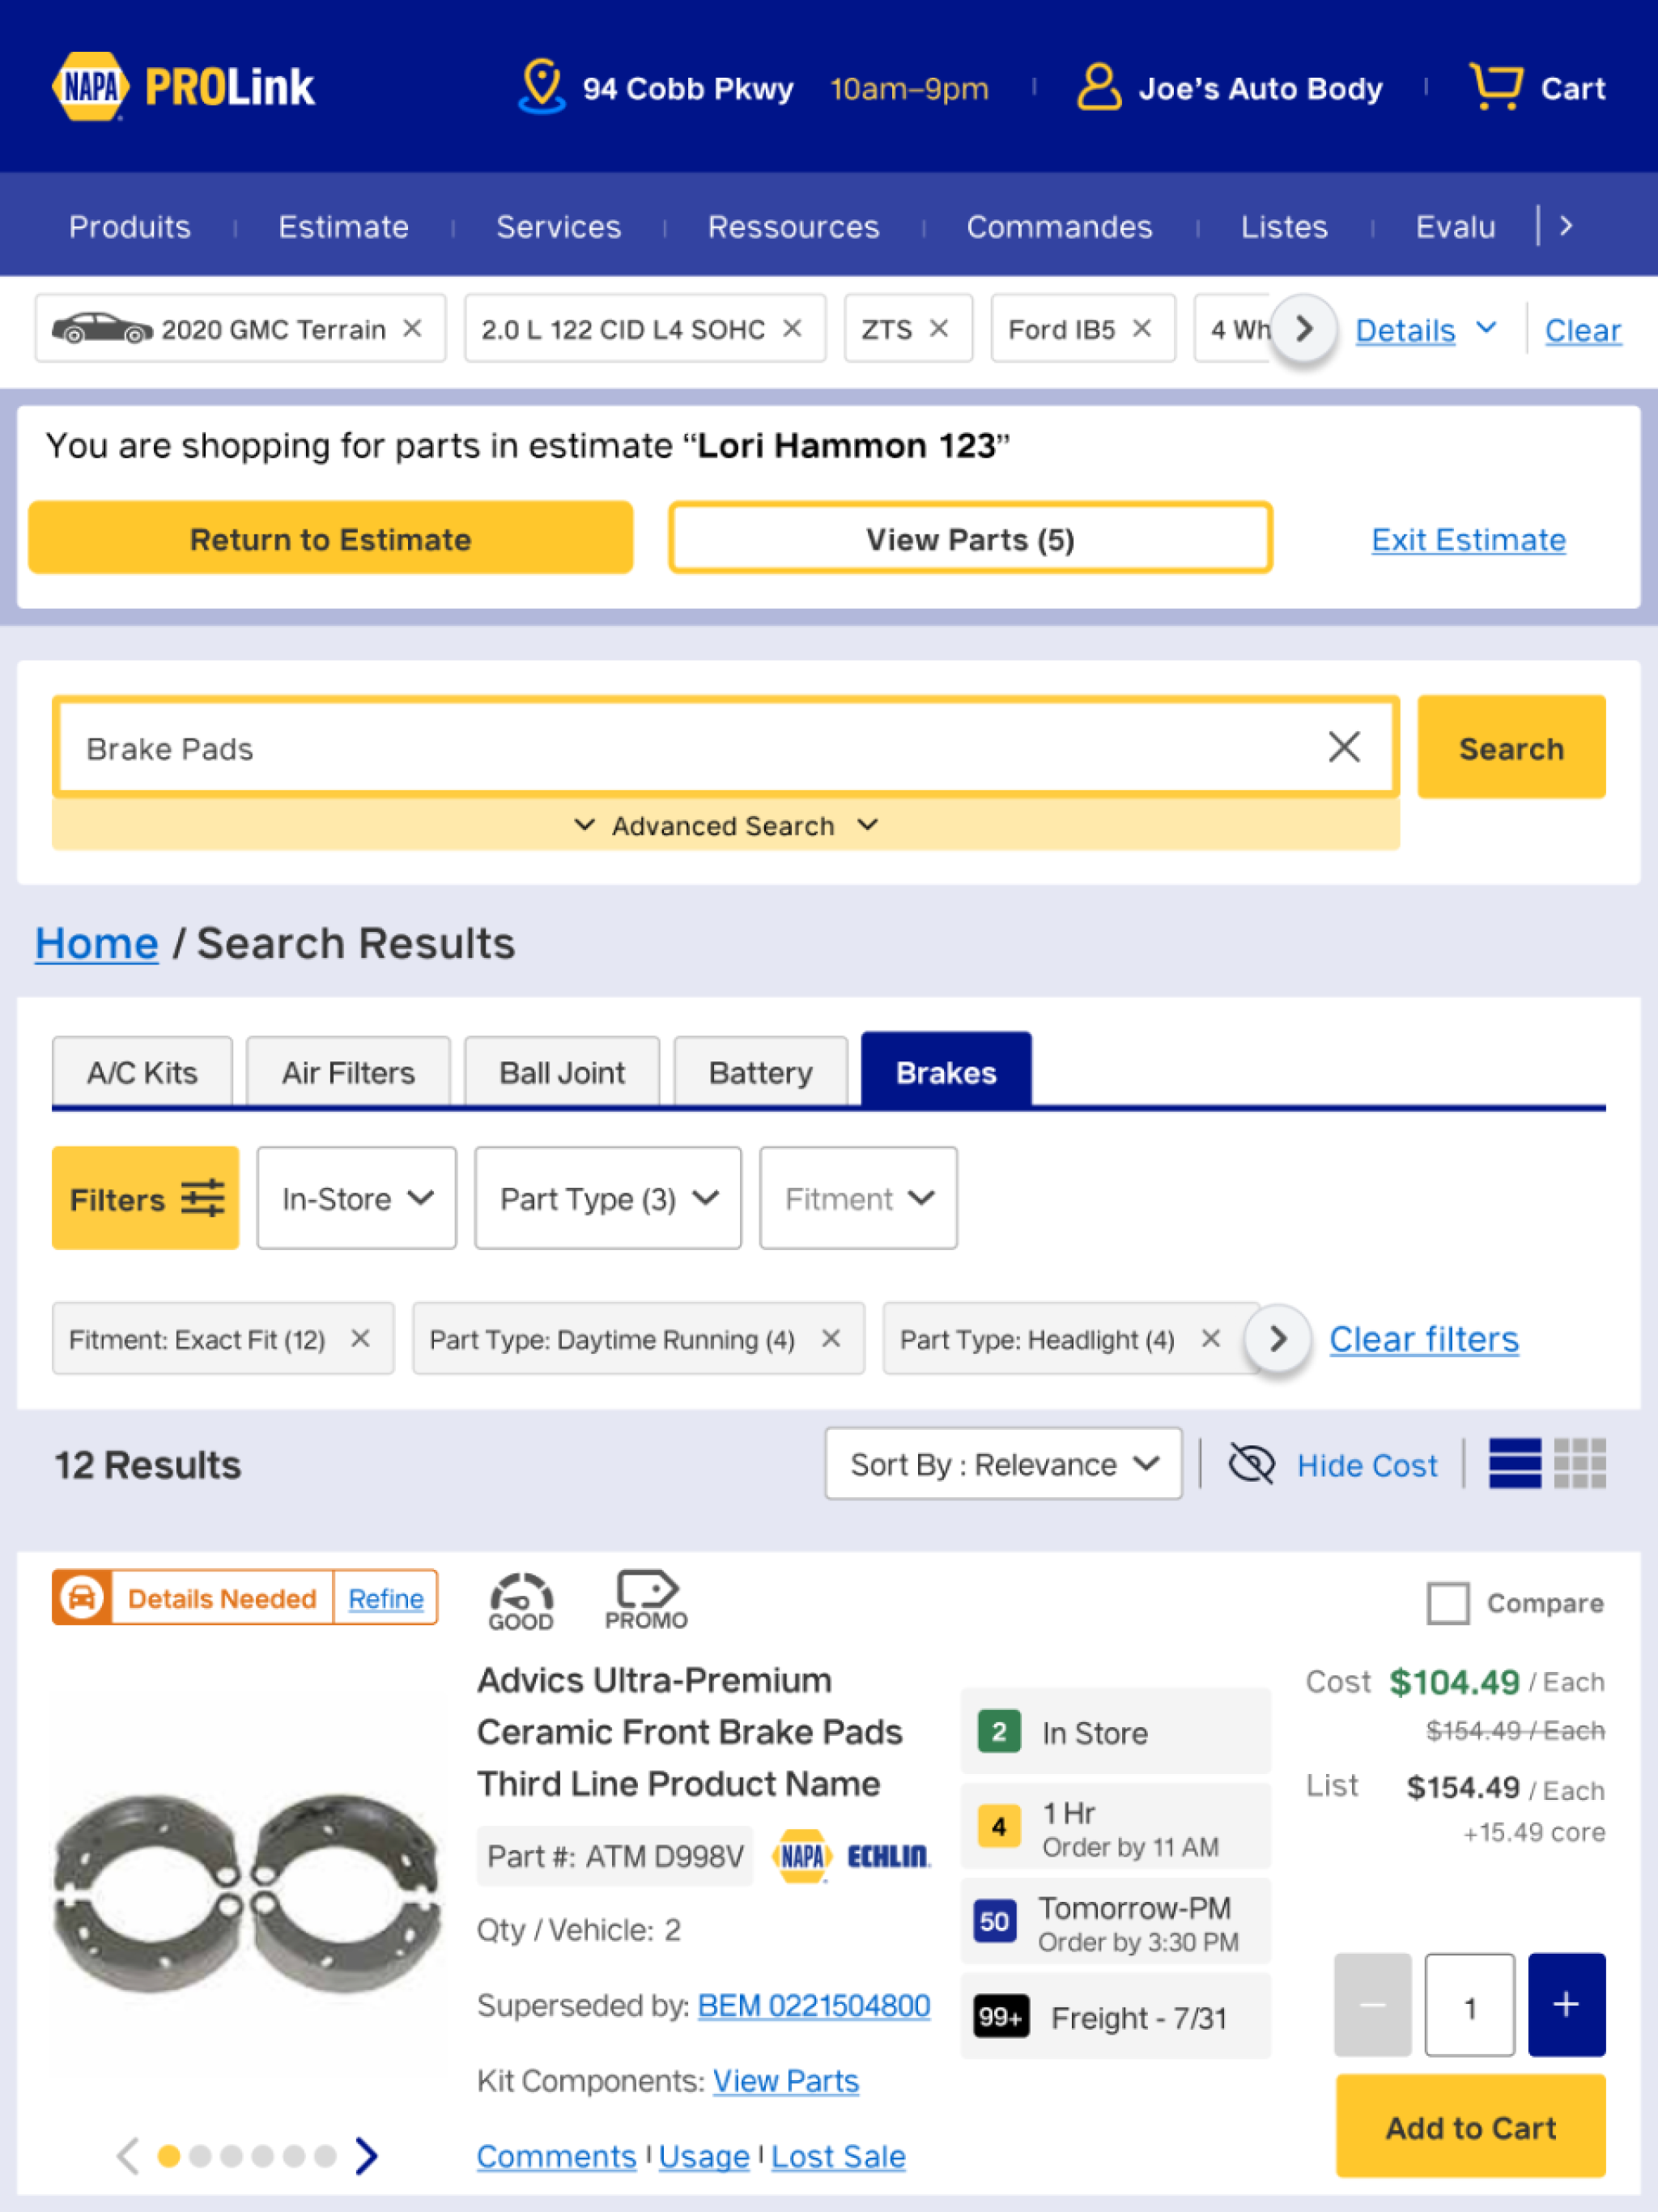
Task: Click the BEM 0221504800 superseded link
Action: [x=813, y=2005]
